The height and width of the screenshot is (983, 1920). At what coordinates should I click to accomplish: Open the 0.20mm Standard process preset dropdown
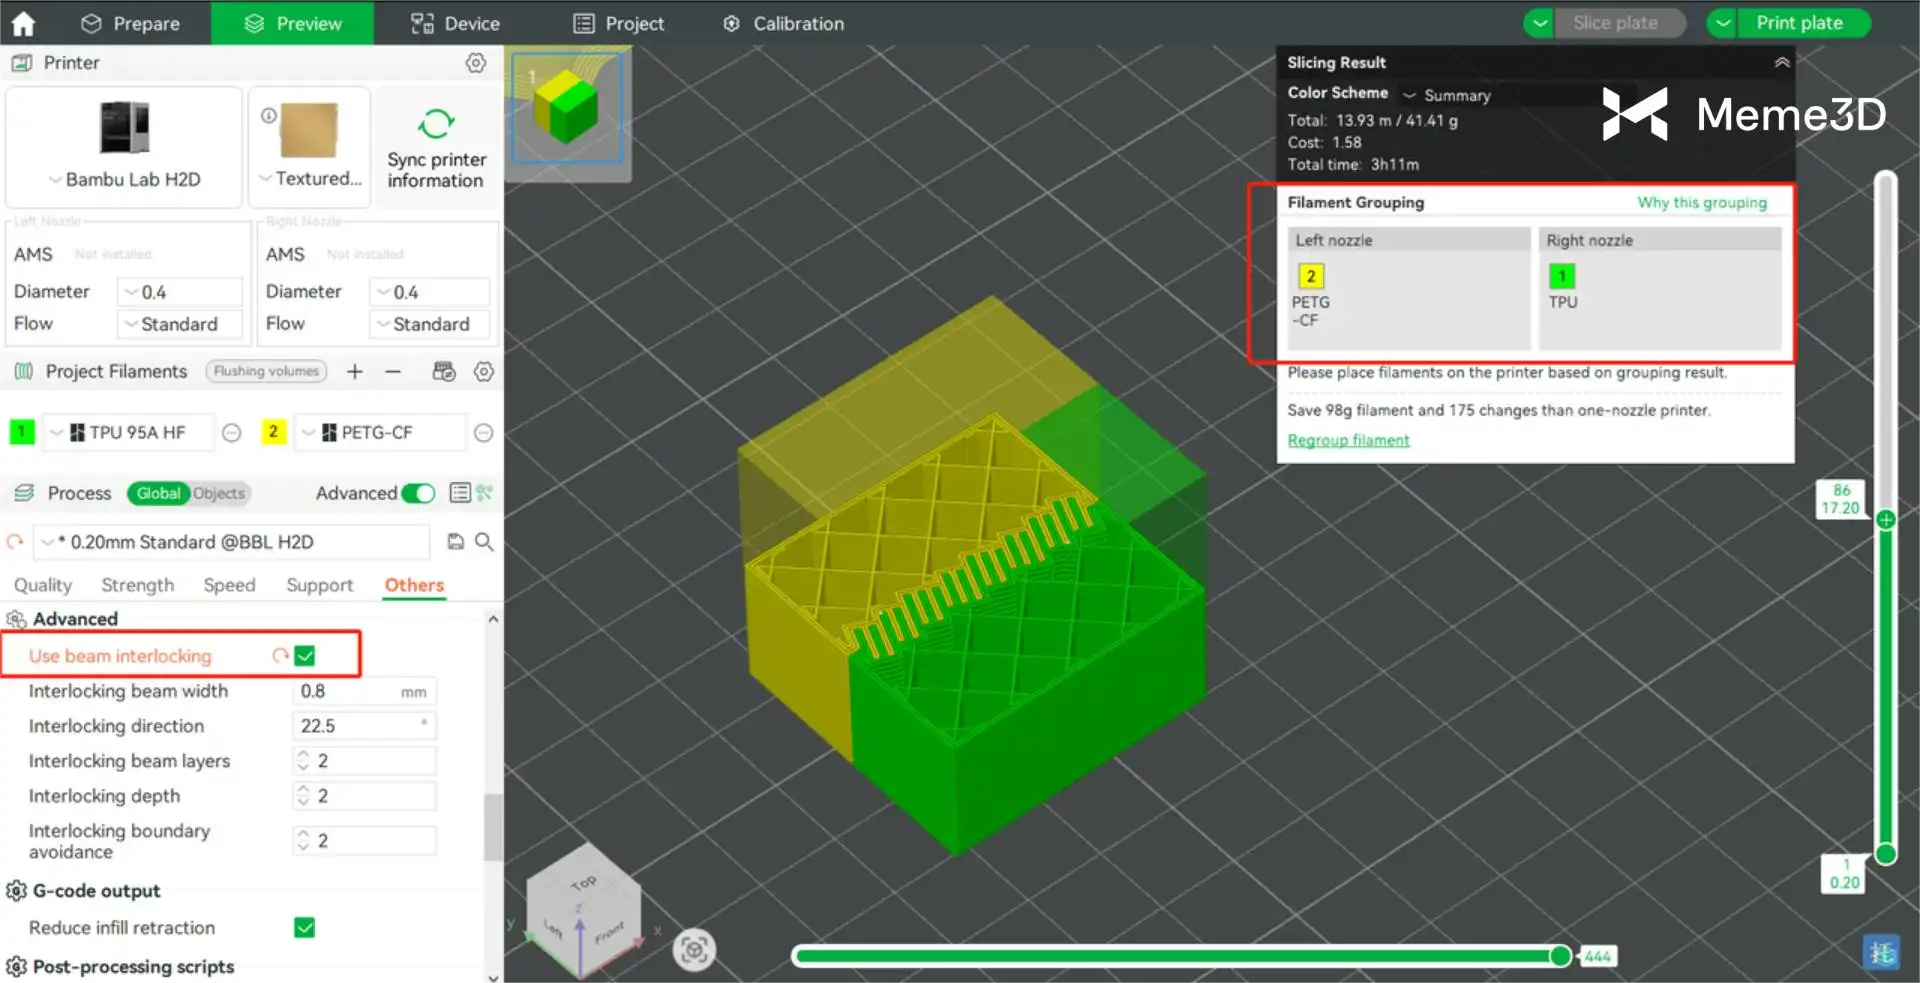pyautogui.click(x=47, y=542)
